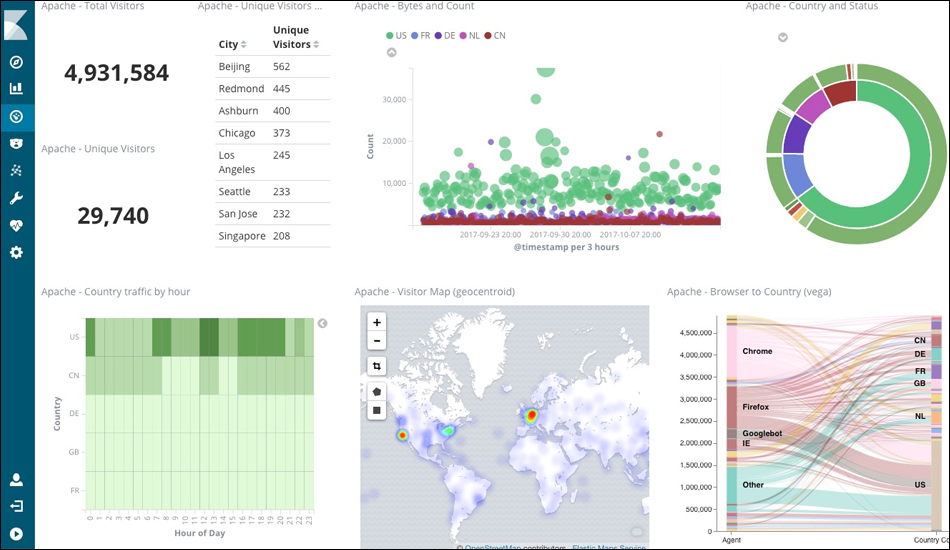Viewport: 950px width, 550px height.
Task: Open user profile icon in sidebar
Action: (x=16, y=480)
